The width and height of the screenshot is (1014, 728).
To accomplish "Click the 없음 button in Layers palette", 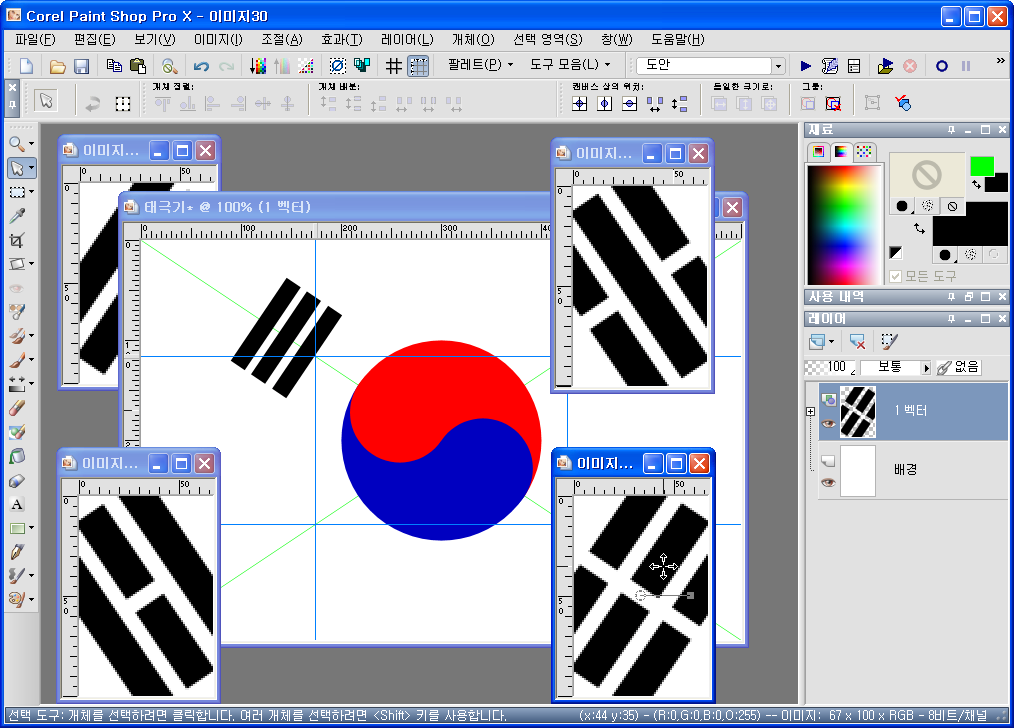I will pos(960,366).
